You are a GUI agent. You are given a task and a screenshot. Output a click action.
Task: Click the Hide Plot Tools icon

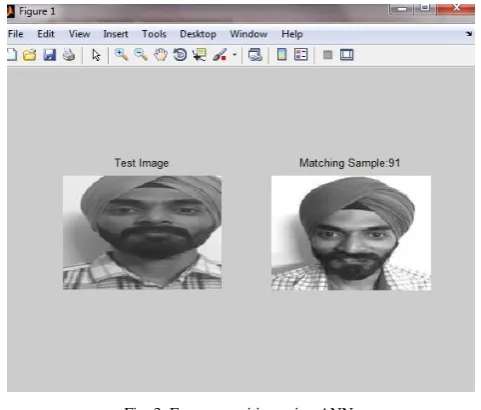328,55
